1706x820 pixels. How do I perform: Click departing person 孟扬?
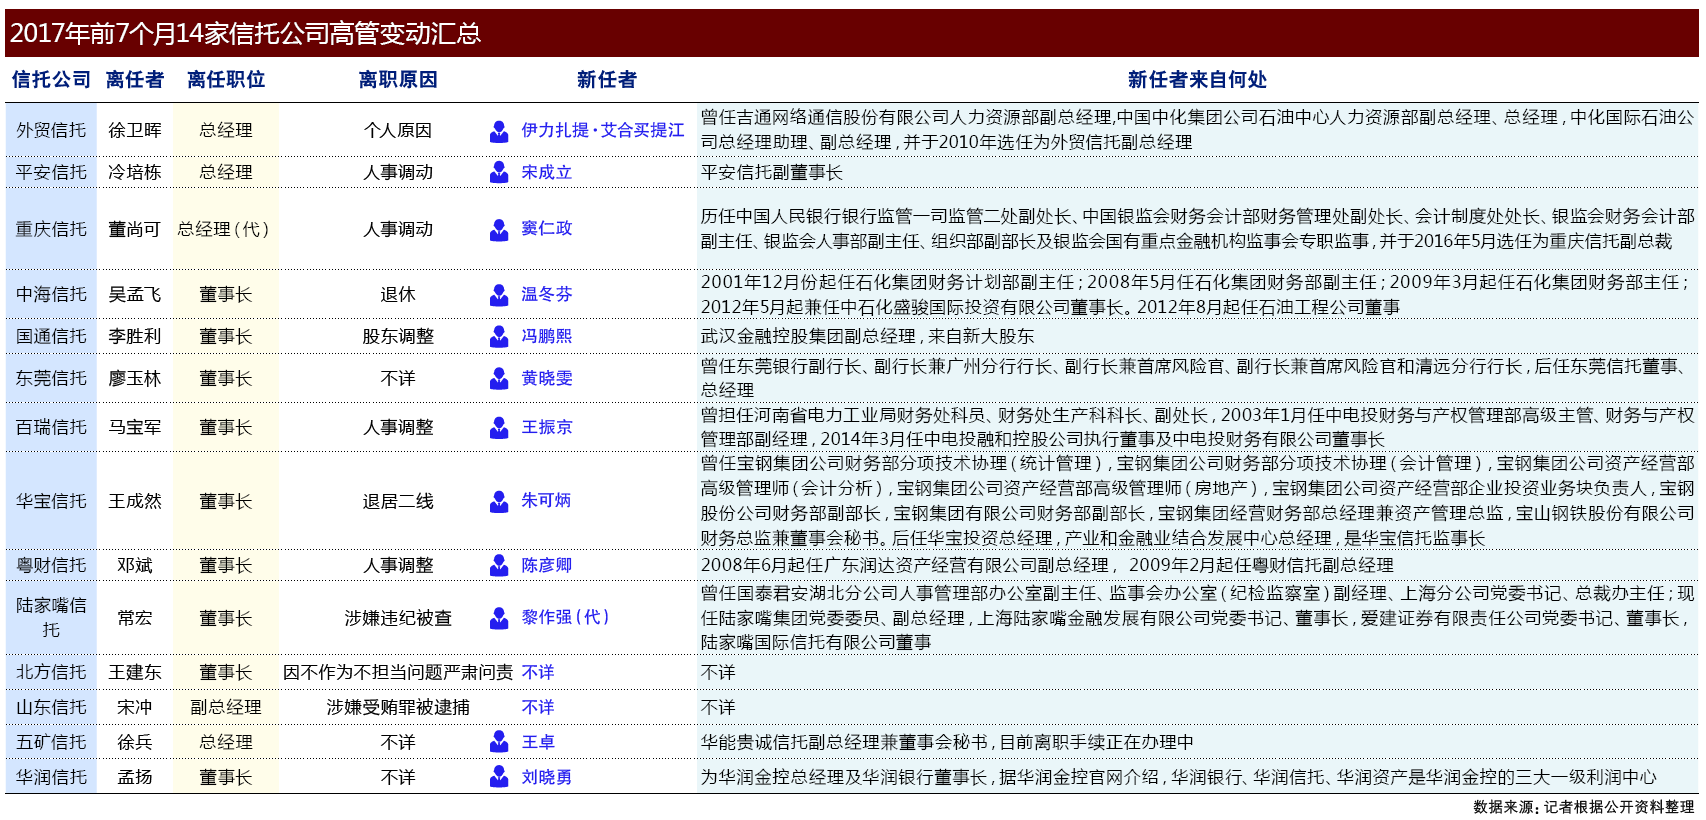click(x=135, y=777)
